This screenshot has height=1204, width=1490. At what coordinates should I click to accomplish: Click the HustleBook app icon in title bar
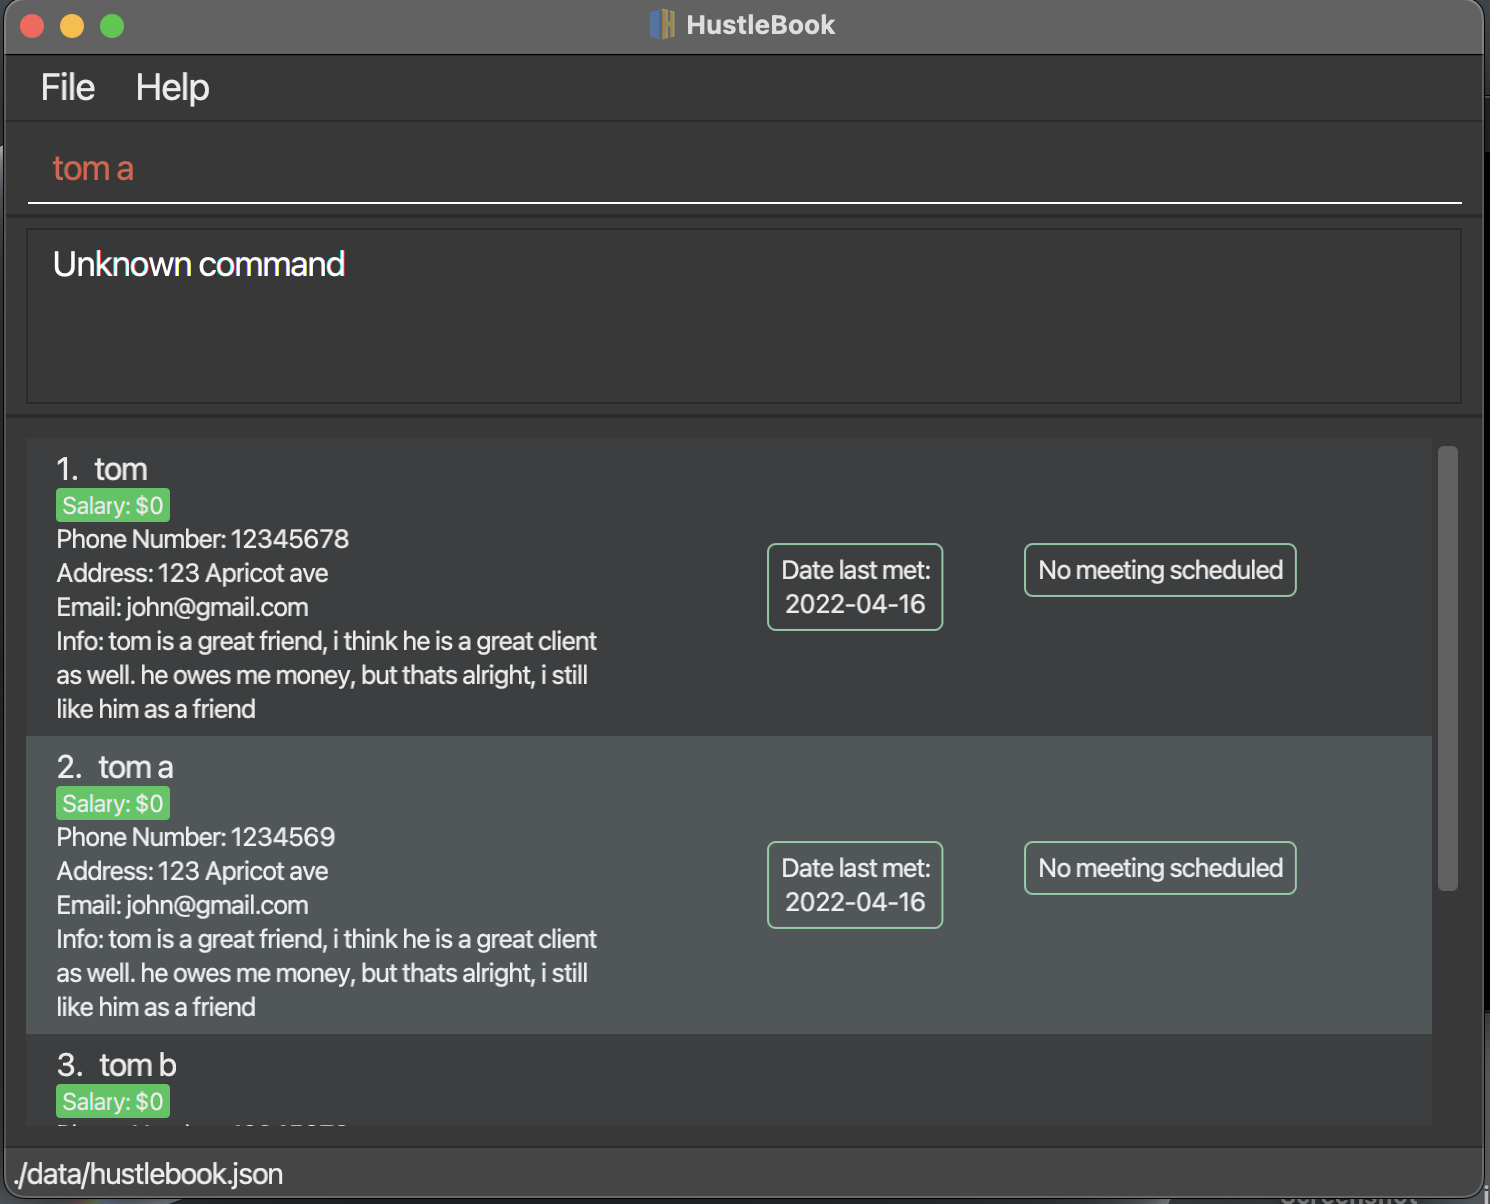point(662,24)
